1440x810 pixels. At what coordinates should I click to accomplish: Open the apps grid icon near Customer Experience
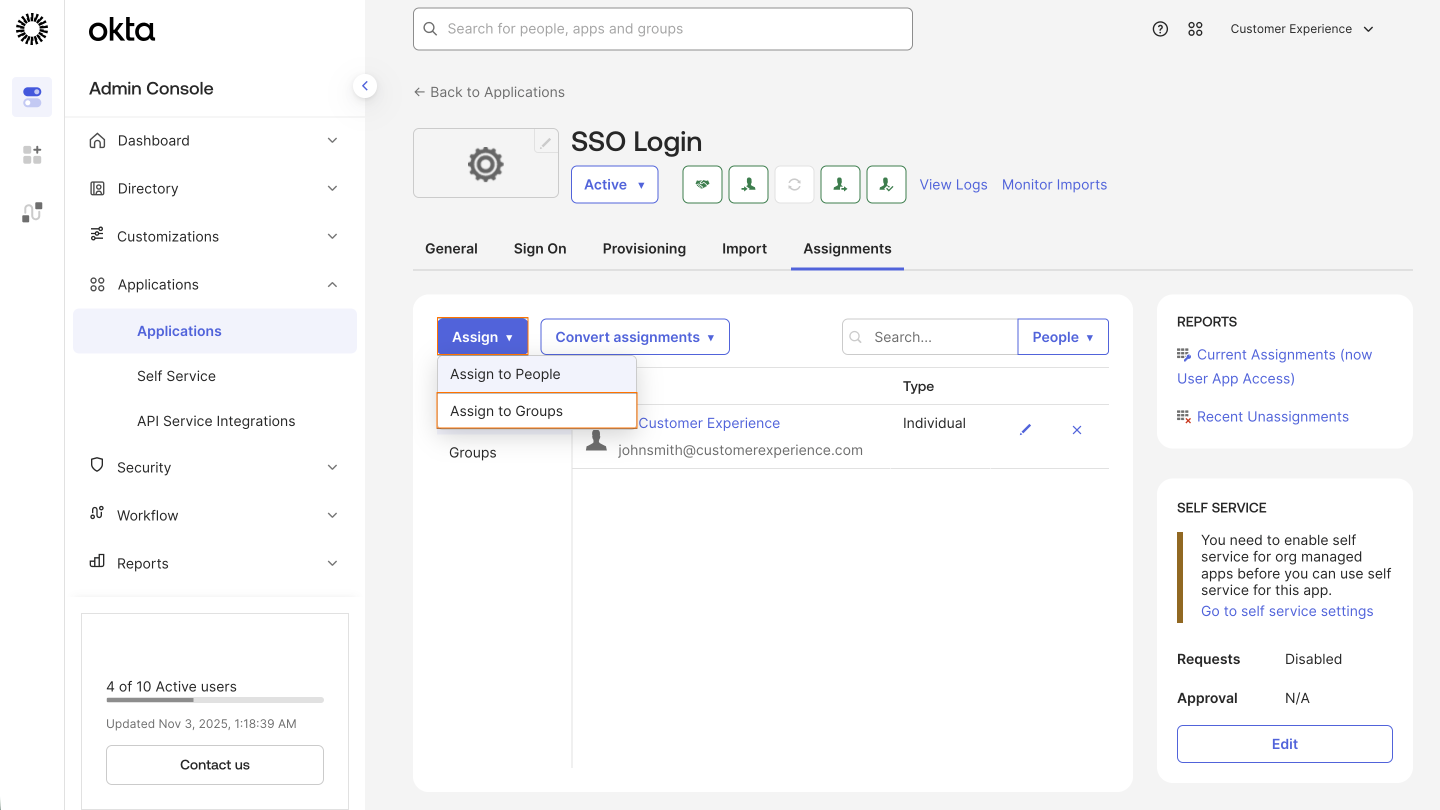click(x=1195, y=28)
